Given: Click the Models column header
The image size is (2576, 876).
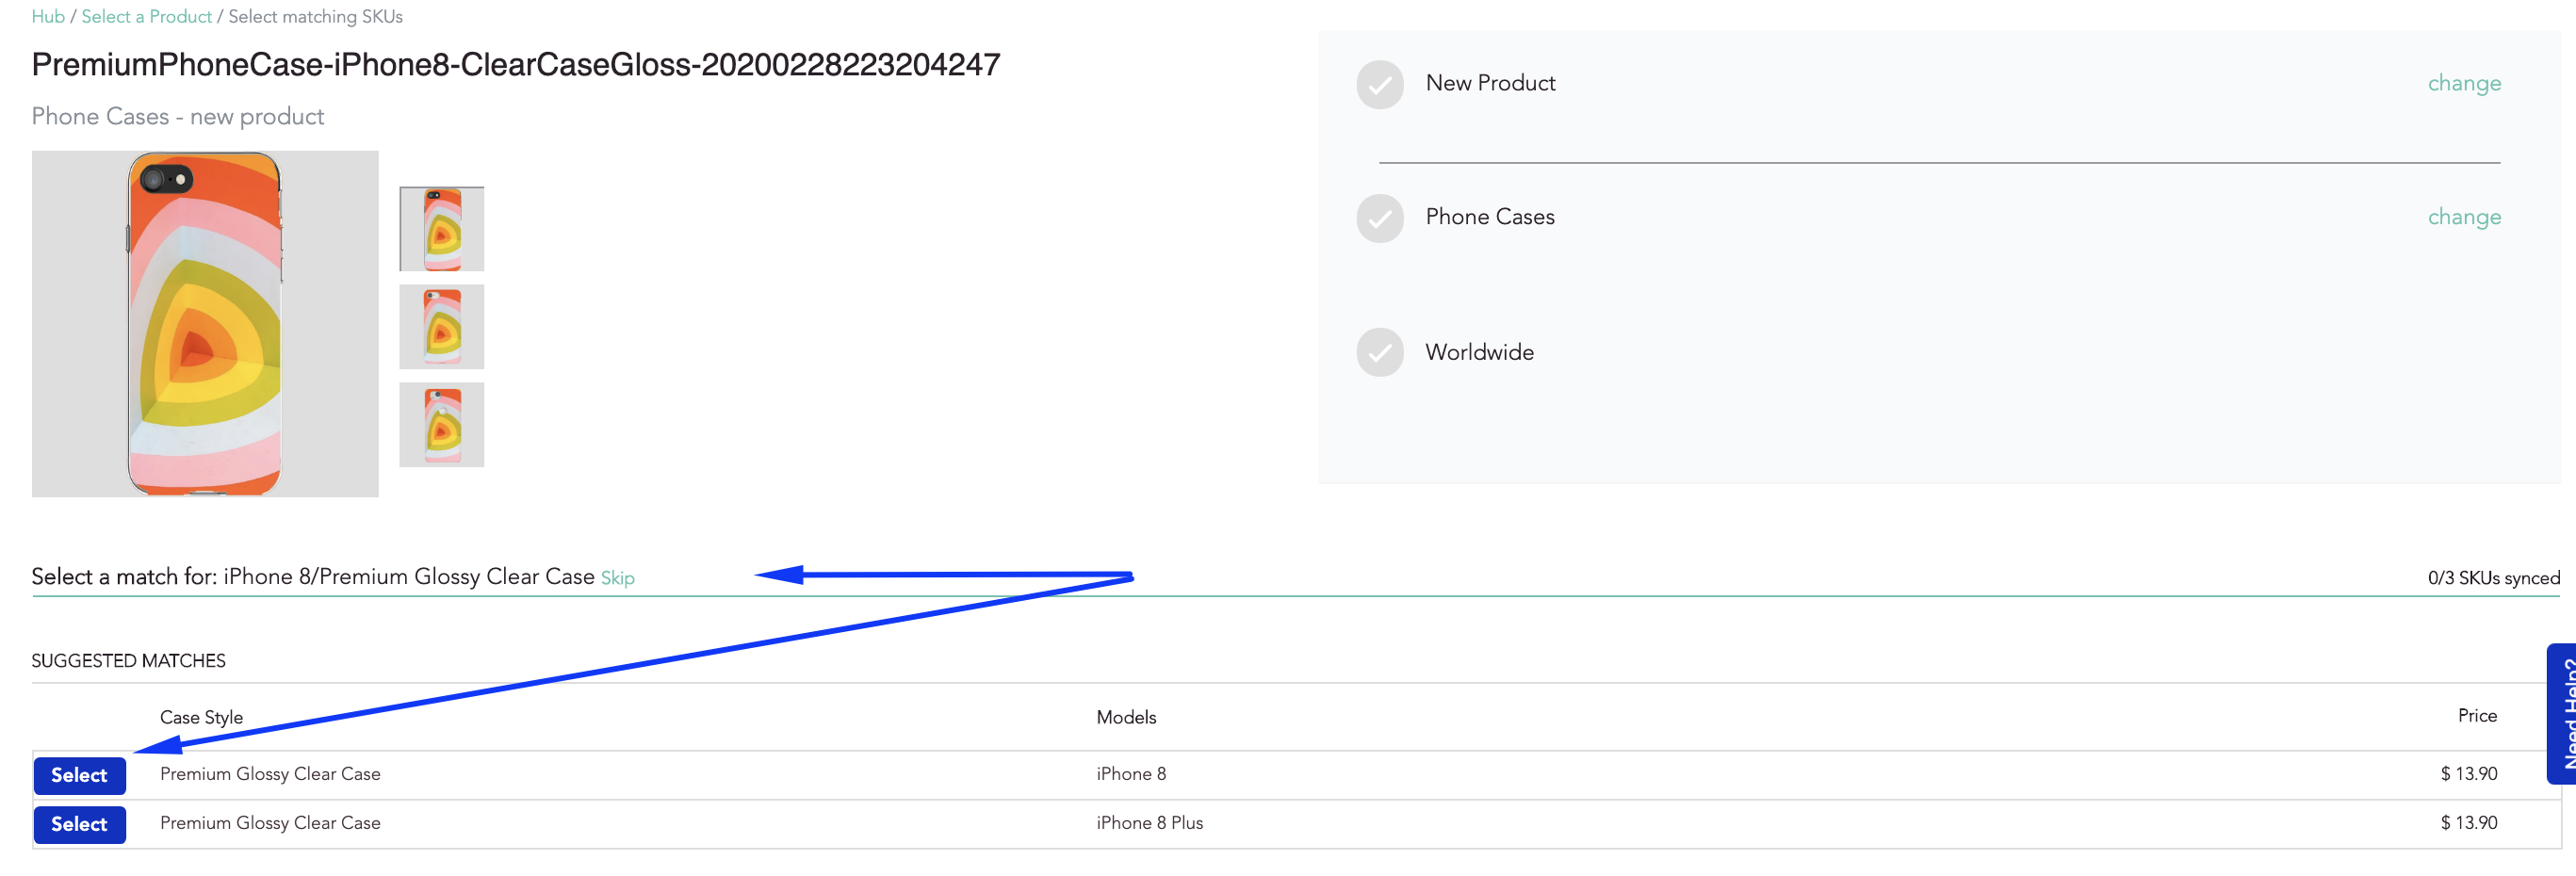Looking at the screenshot, I should coord(1126,717).
